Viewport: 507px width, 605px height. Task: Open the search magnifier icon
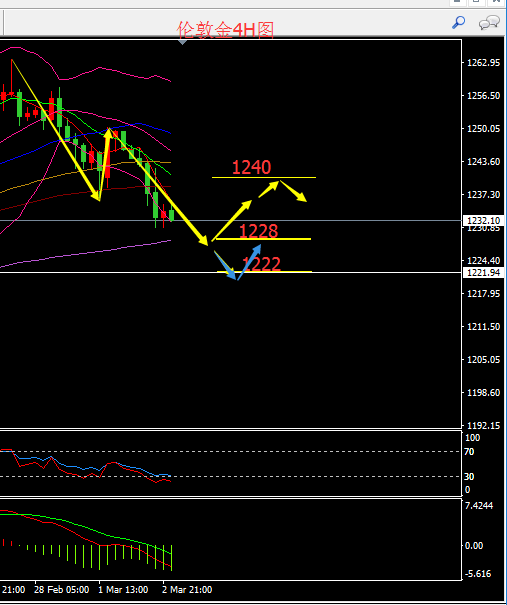[x=458, y=22]
